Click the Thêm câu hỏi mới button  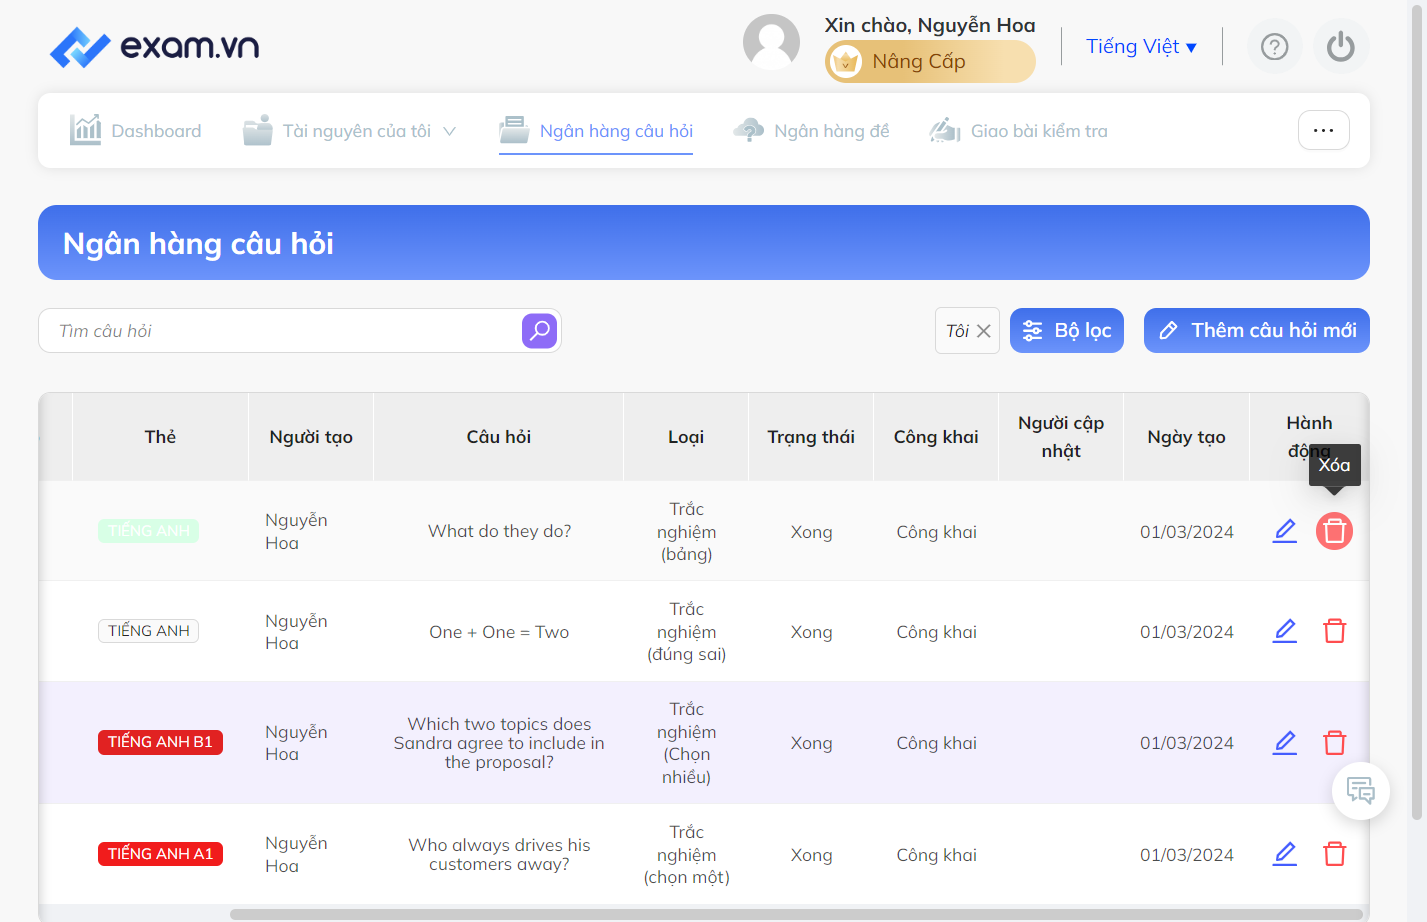click(1257, 331)
